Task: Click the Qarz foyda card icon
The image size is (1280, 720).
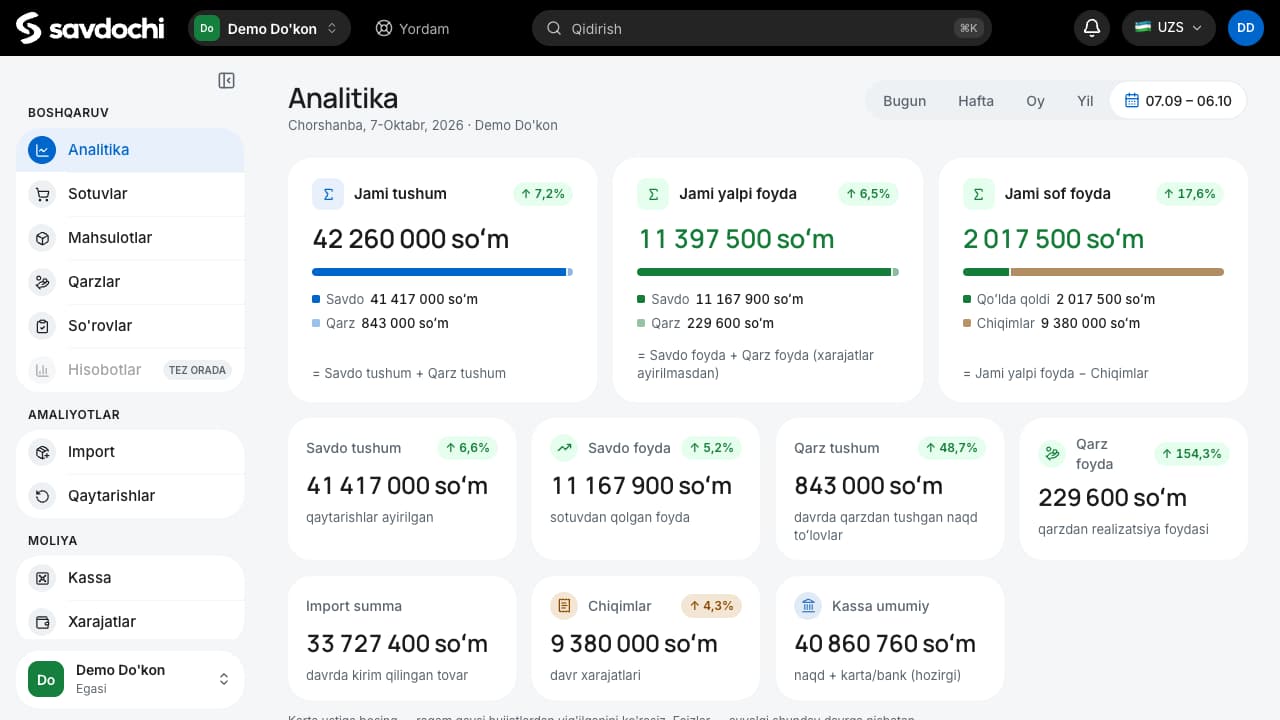Action: [x=1052, y=454]
